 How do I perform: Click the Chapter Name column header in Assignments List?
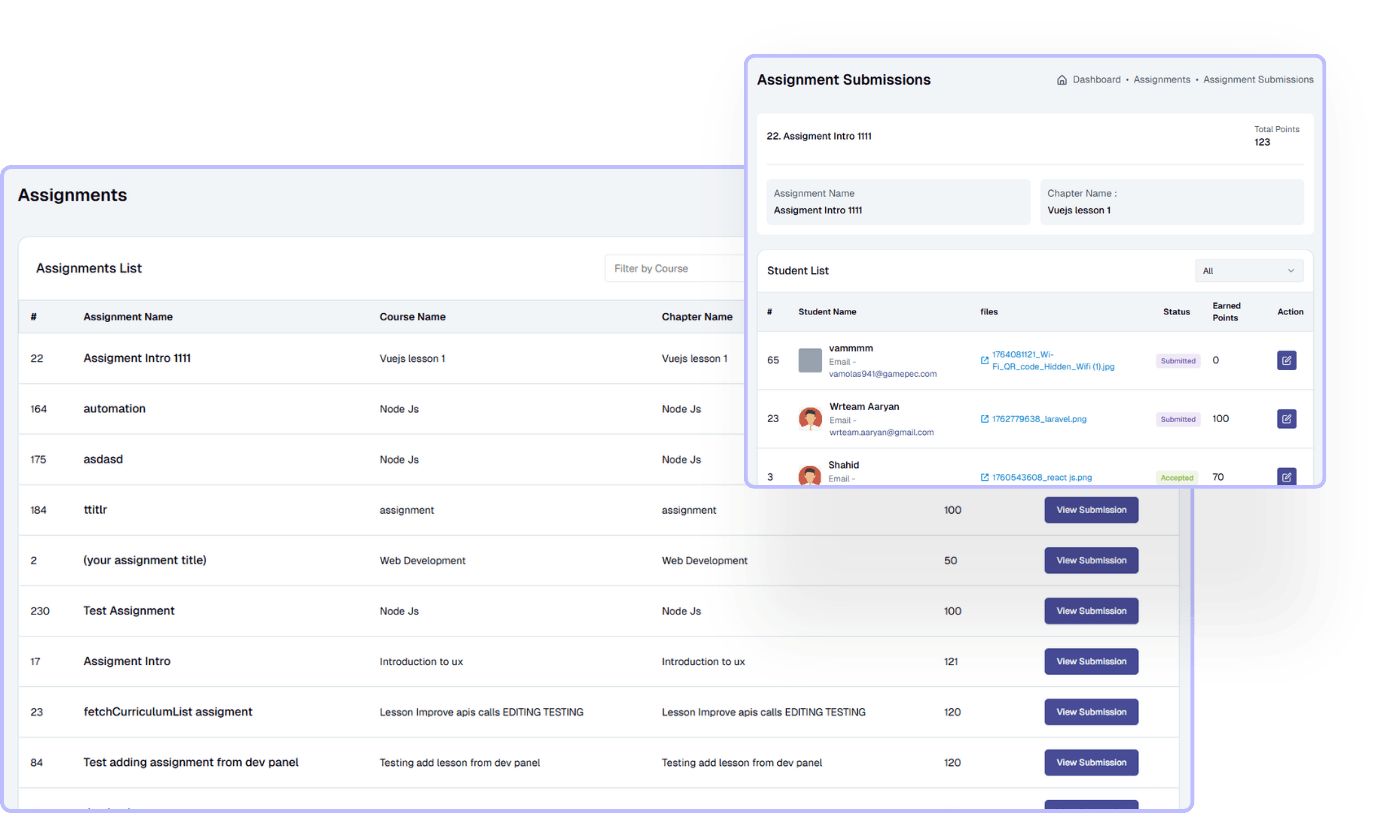697,317
